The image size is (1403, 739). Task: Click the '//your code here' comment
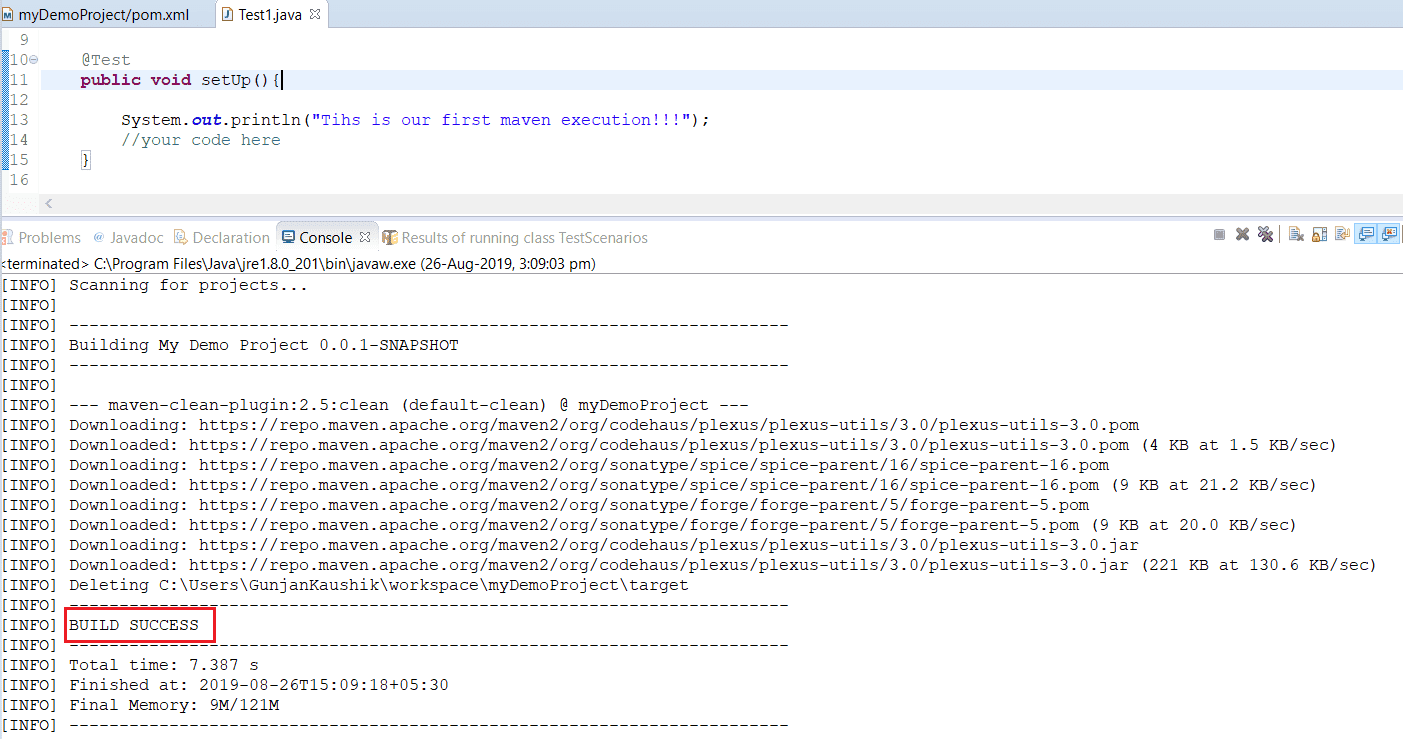201,140
